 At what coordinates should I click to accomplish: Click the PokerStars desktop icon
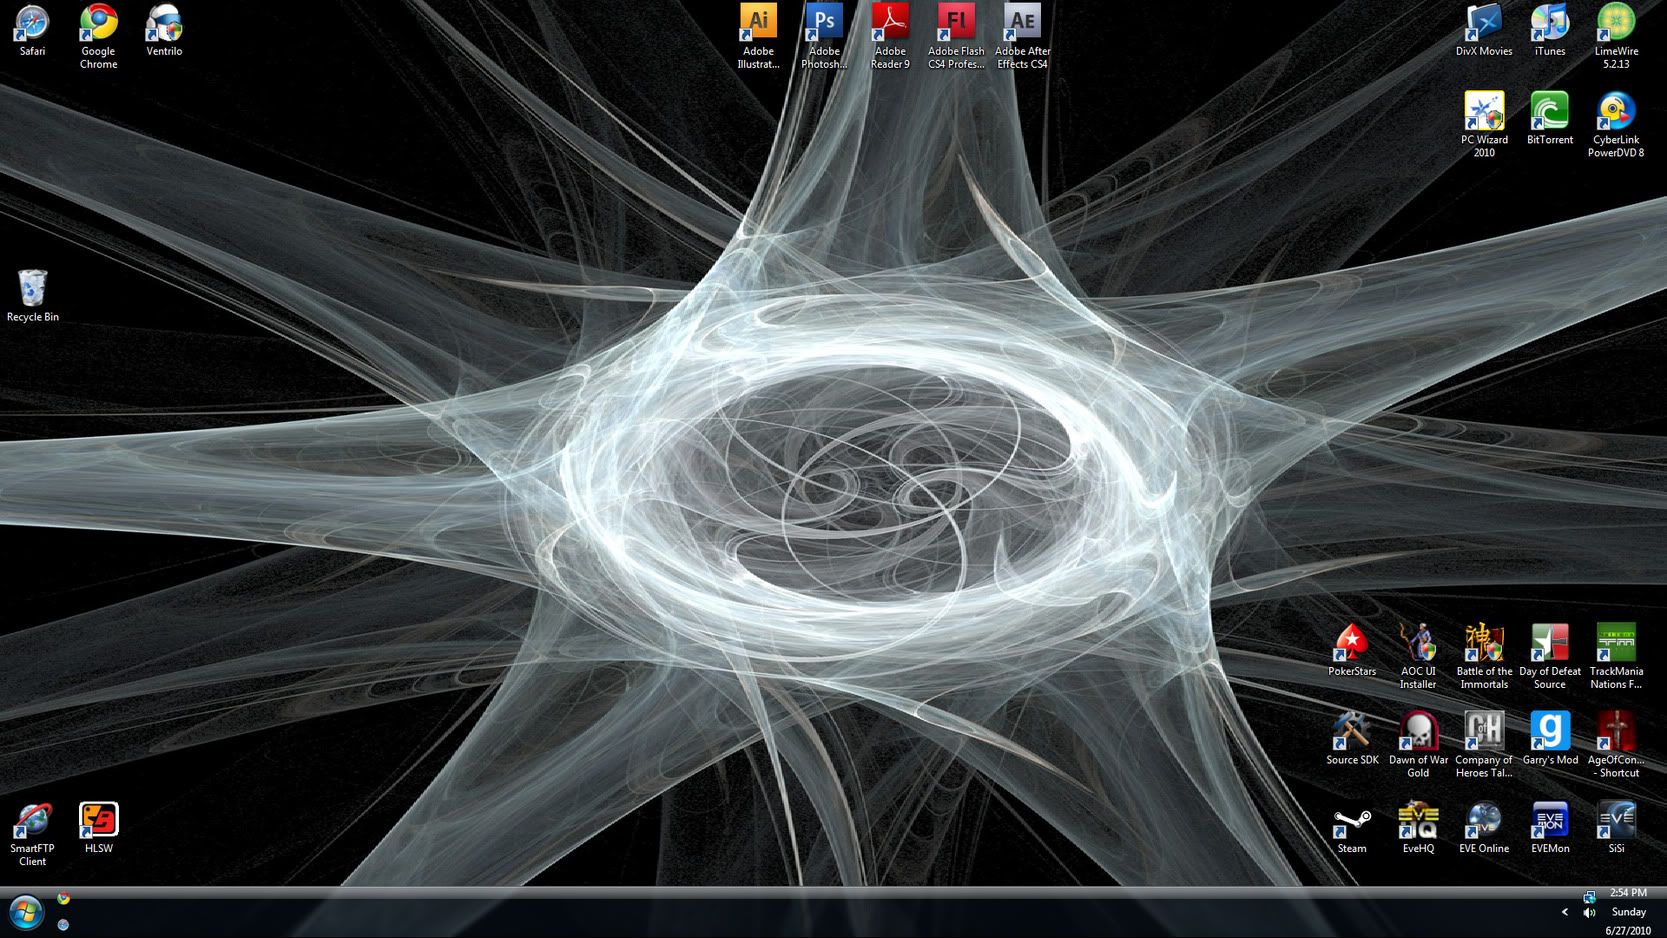coord(1352,650)
